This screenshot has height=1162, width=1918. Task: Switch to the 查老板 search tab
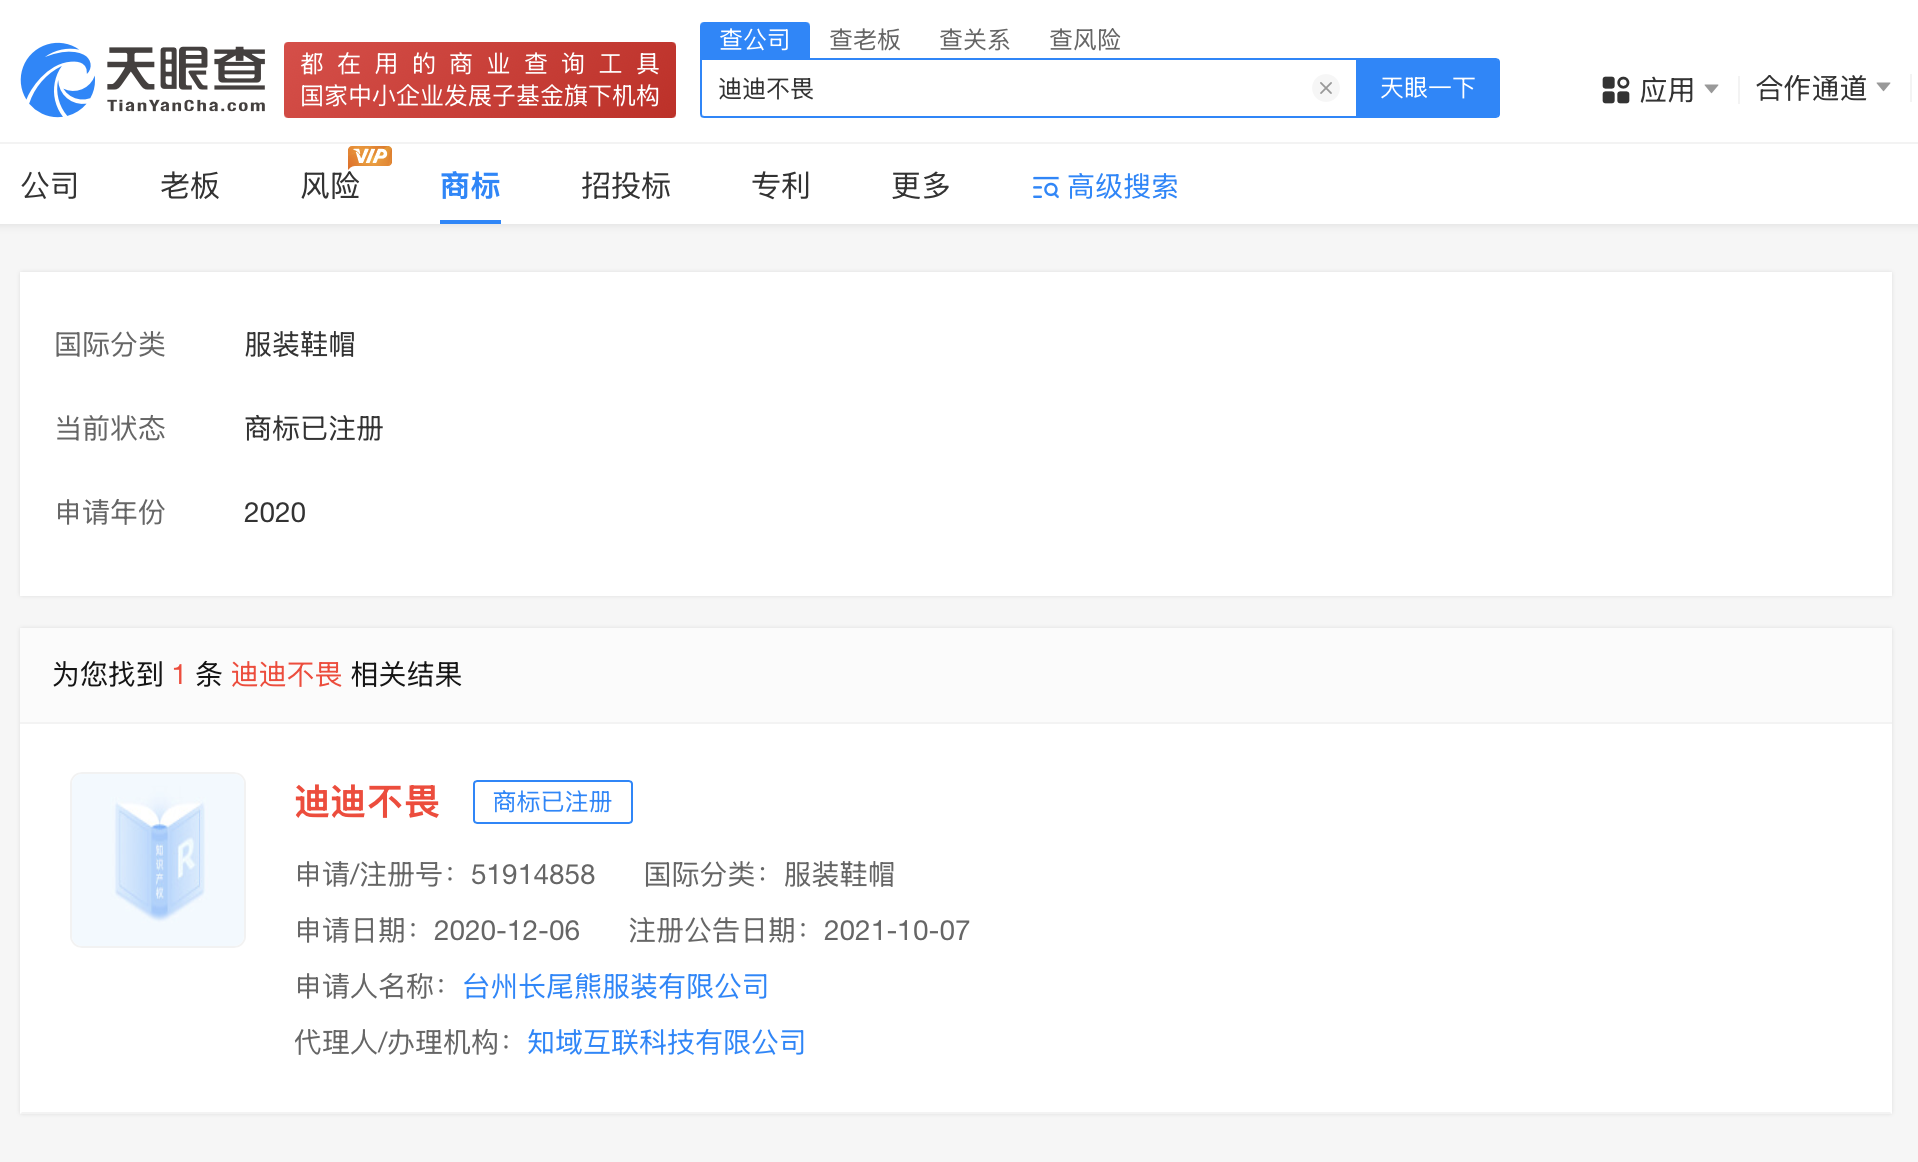point(865,40)
